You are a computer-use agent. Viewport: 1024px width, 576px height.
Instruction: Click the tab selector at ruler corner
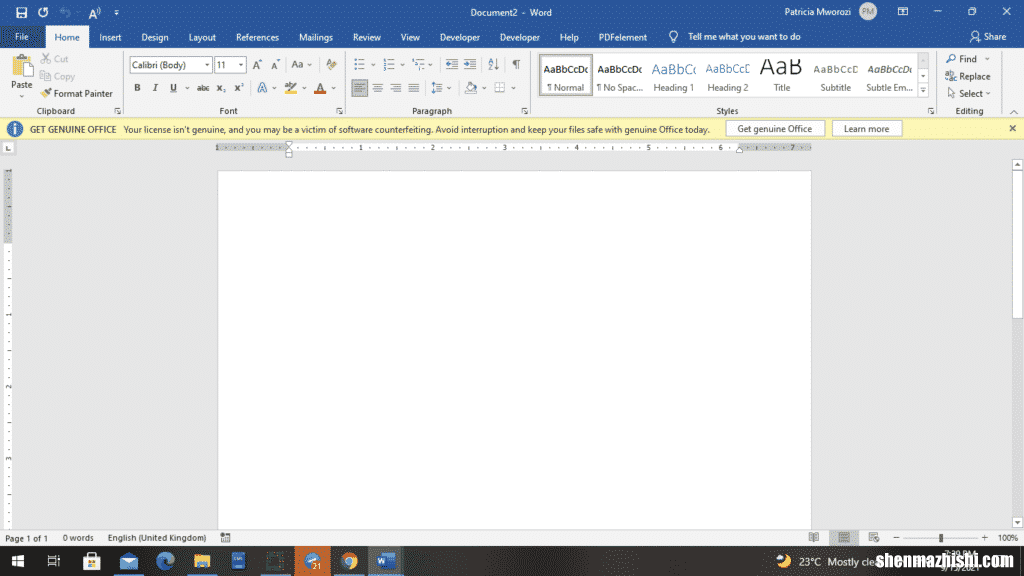(x=8, y=148)
